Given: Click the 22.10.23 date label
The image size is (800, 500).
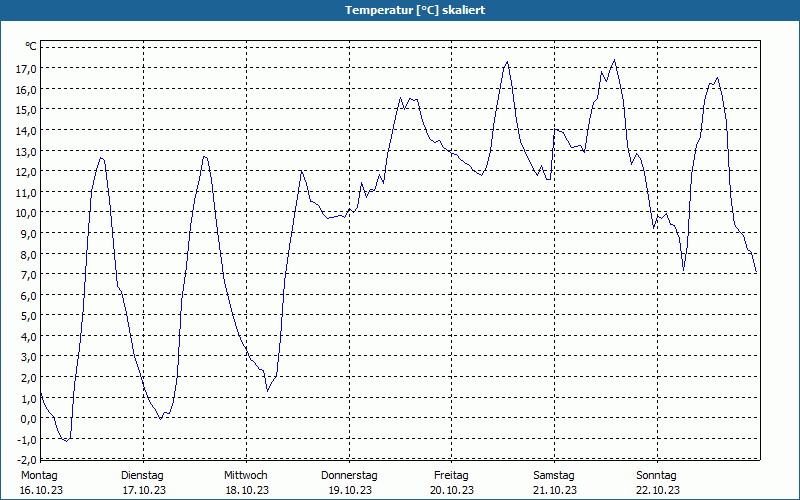Looking at the screenshot, I should 658,490.
